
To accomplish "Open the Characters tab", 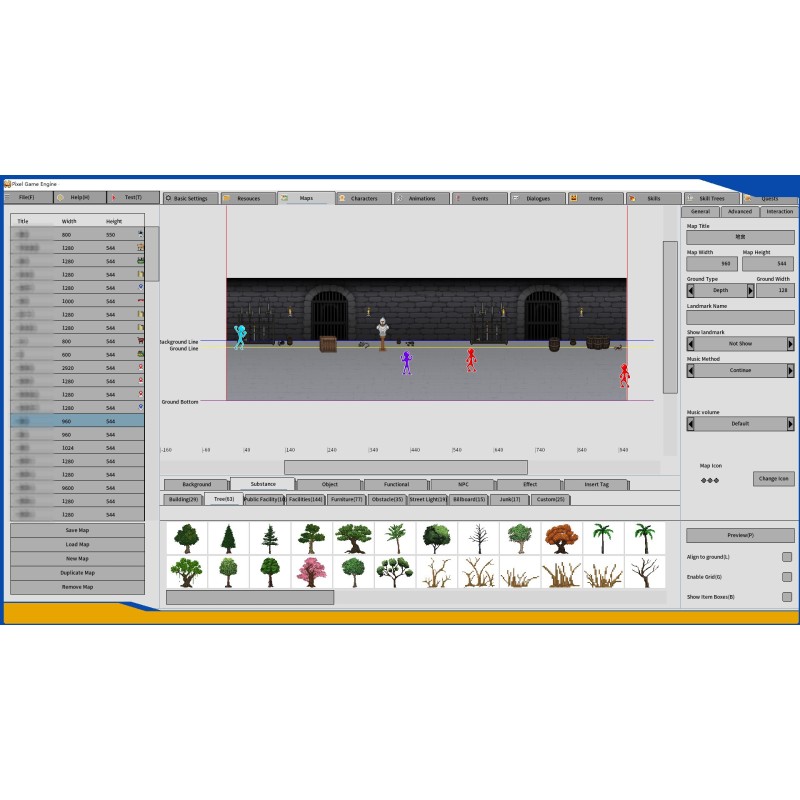I will 363,198.
